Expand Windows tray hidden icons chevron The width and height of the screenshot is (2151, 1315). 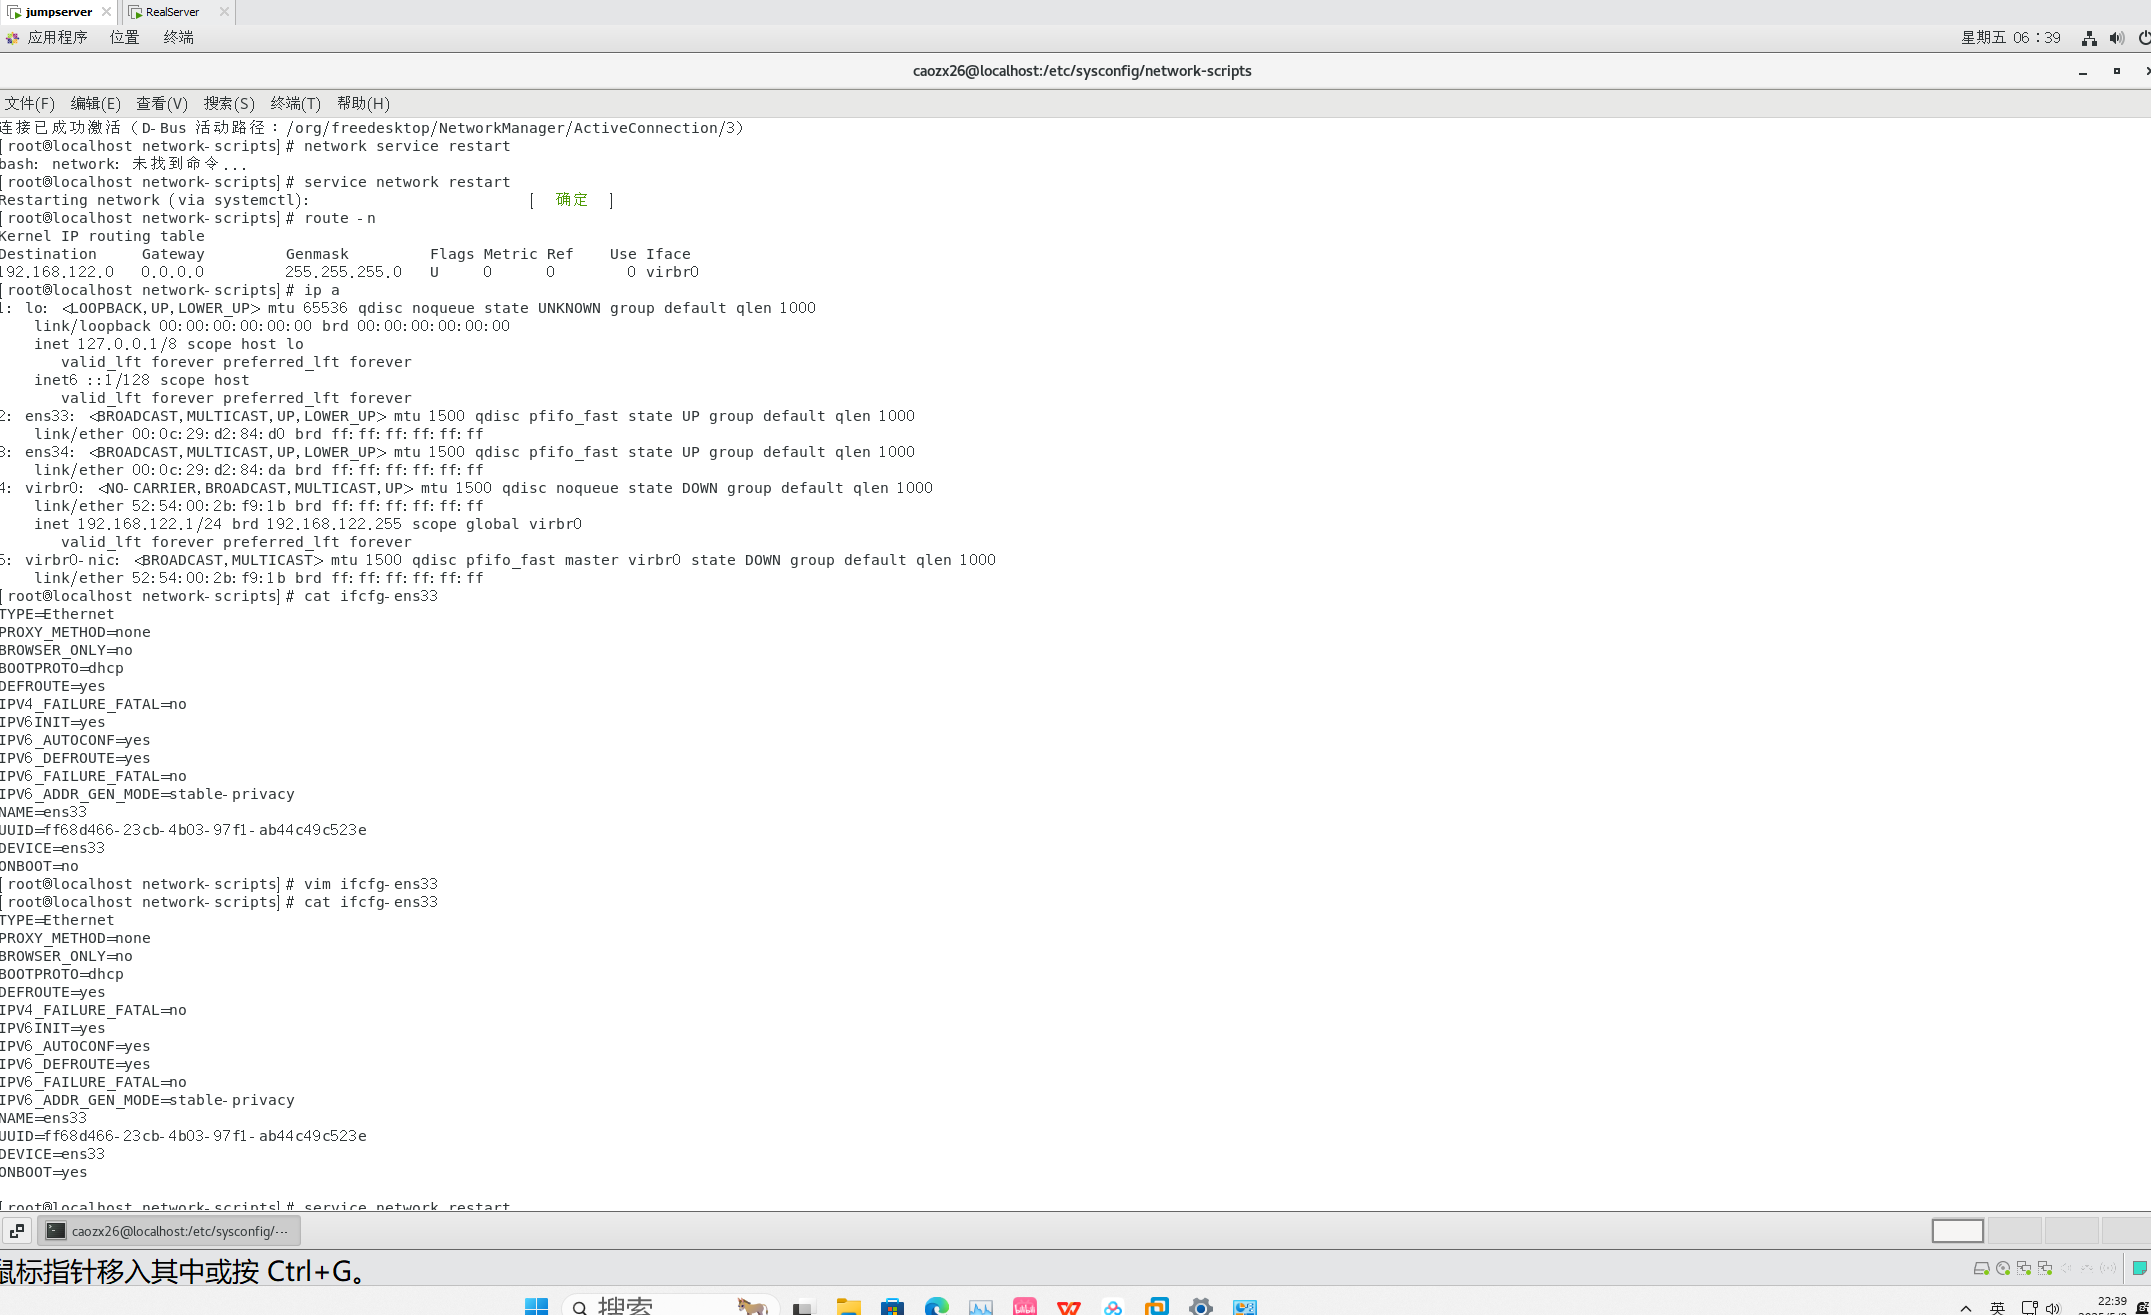[x=1965, y=1307]
